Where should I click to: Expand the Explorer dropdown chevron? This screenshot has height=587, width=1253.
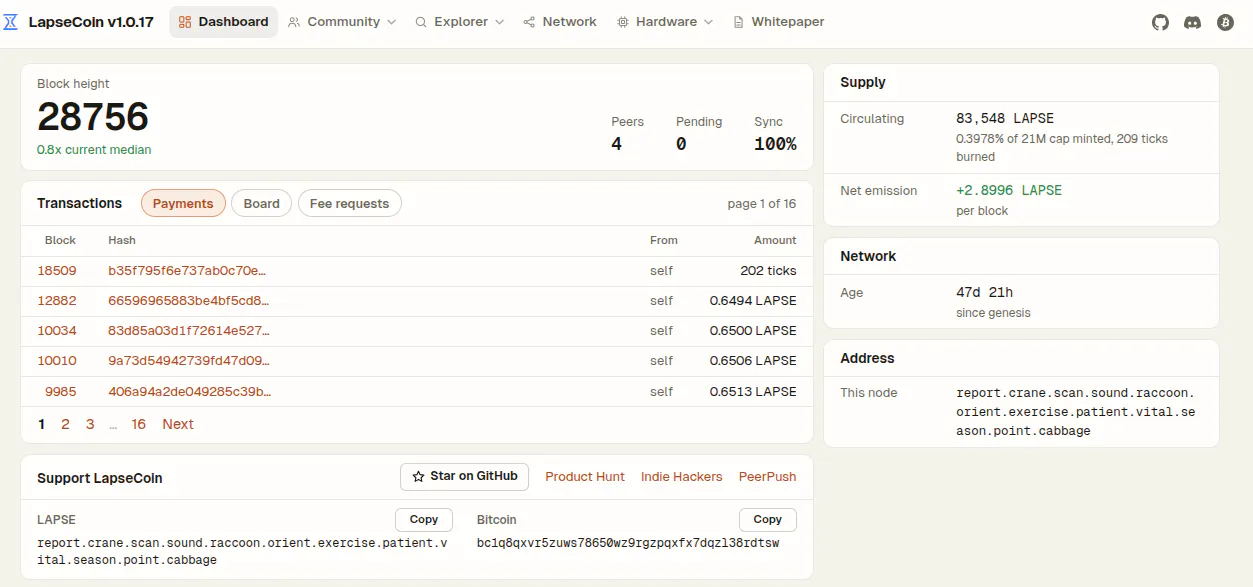pos(499,22)
